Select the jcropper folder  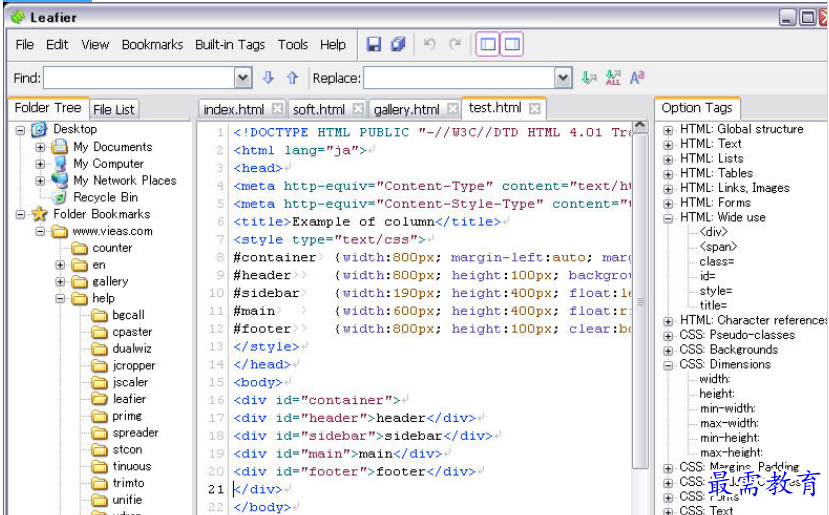coord(134,365)
